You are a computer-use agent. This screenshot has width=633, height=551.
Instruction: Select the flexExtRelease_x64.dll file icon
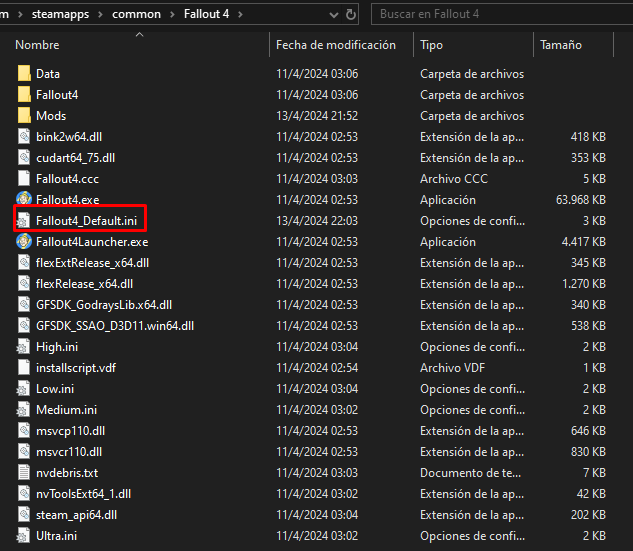24,262
